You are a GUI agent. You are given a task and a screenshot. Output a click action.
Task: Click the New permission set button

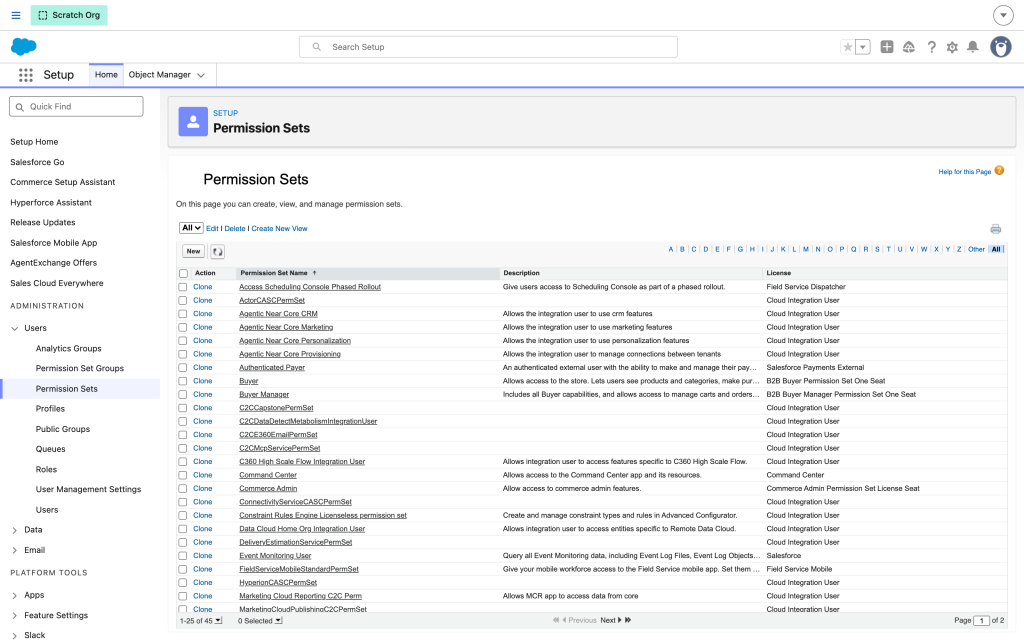click(x=193, y=251)
